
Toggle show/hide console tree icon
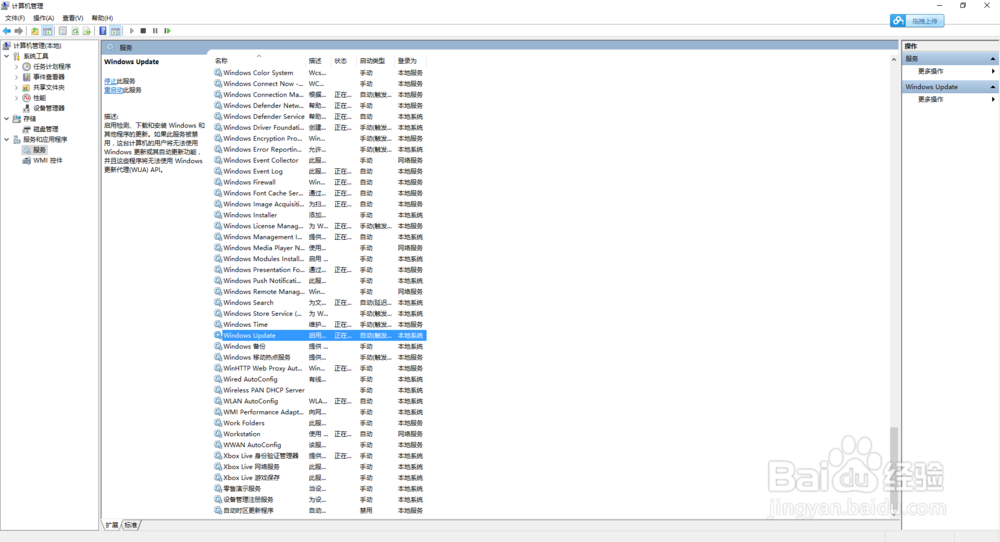pos(47,31)
